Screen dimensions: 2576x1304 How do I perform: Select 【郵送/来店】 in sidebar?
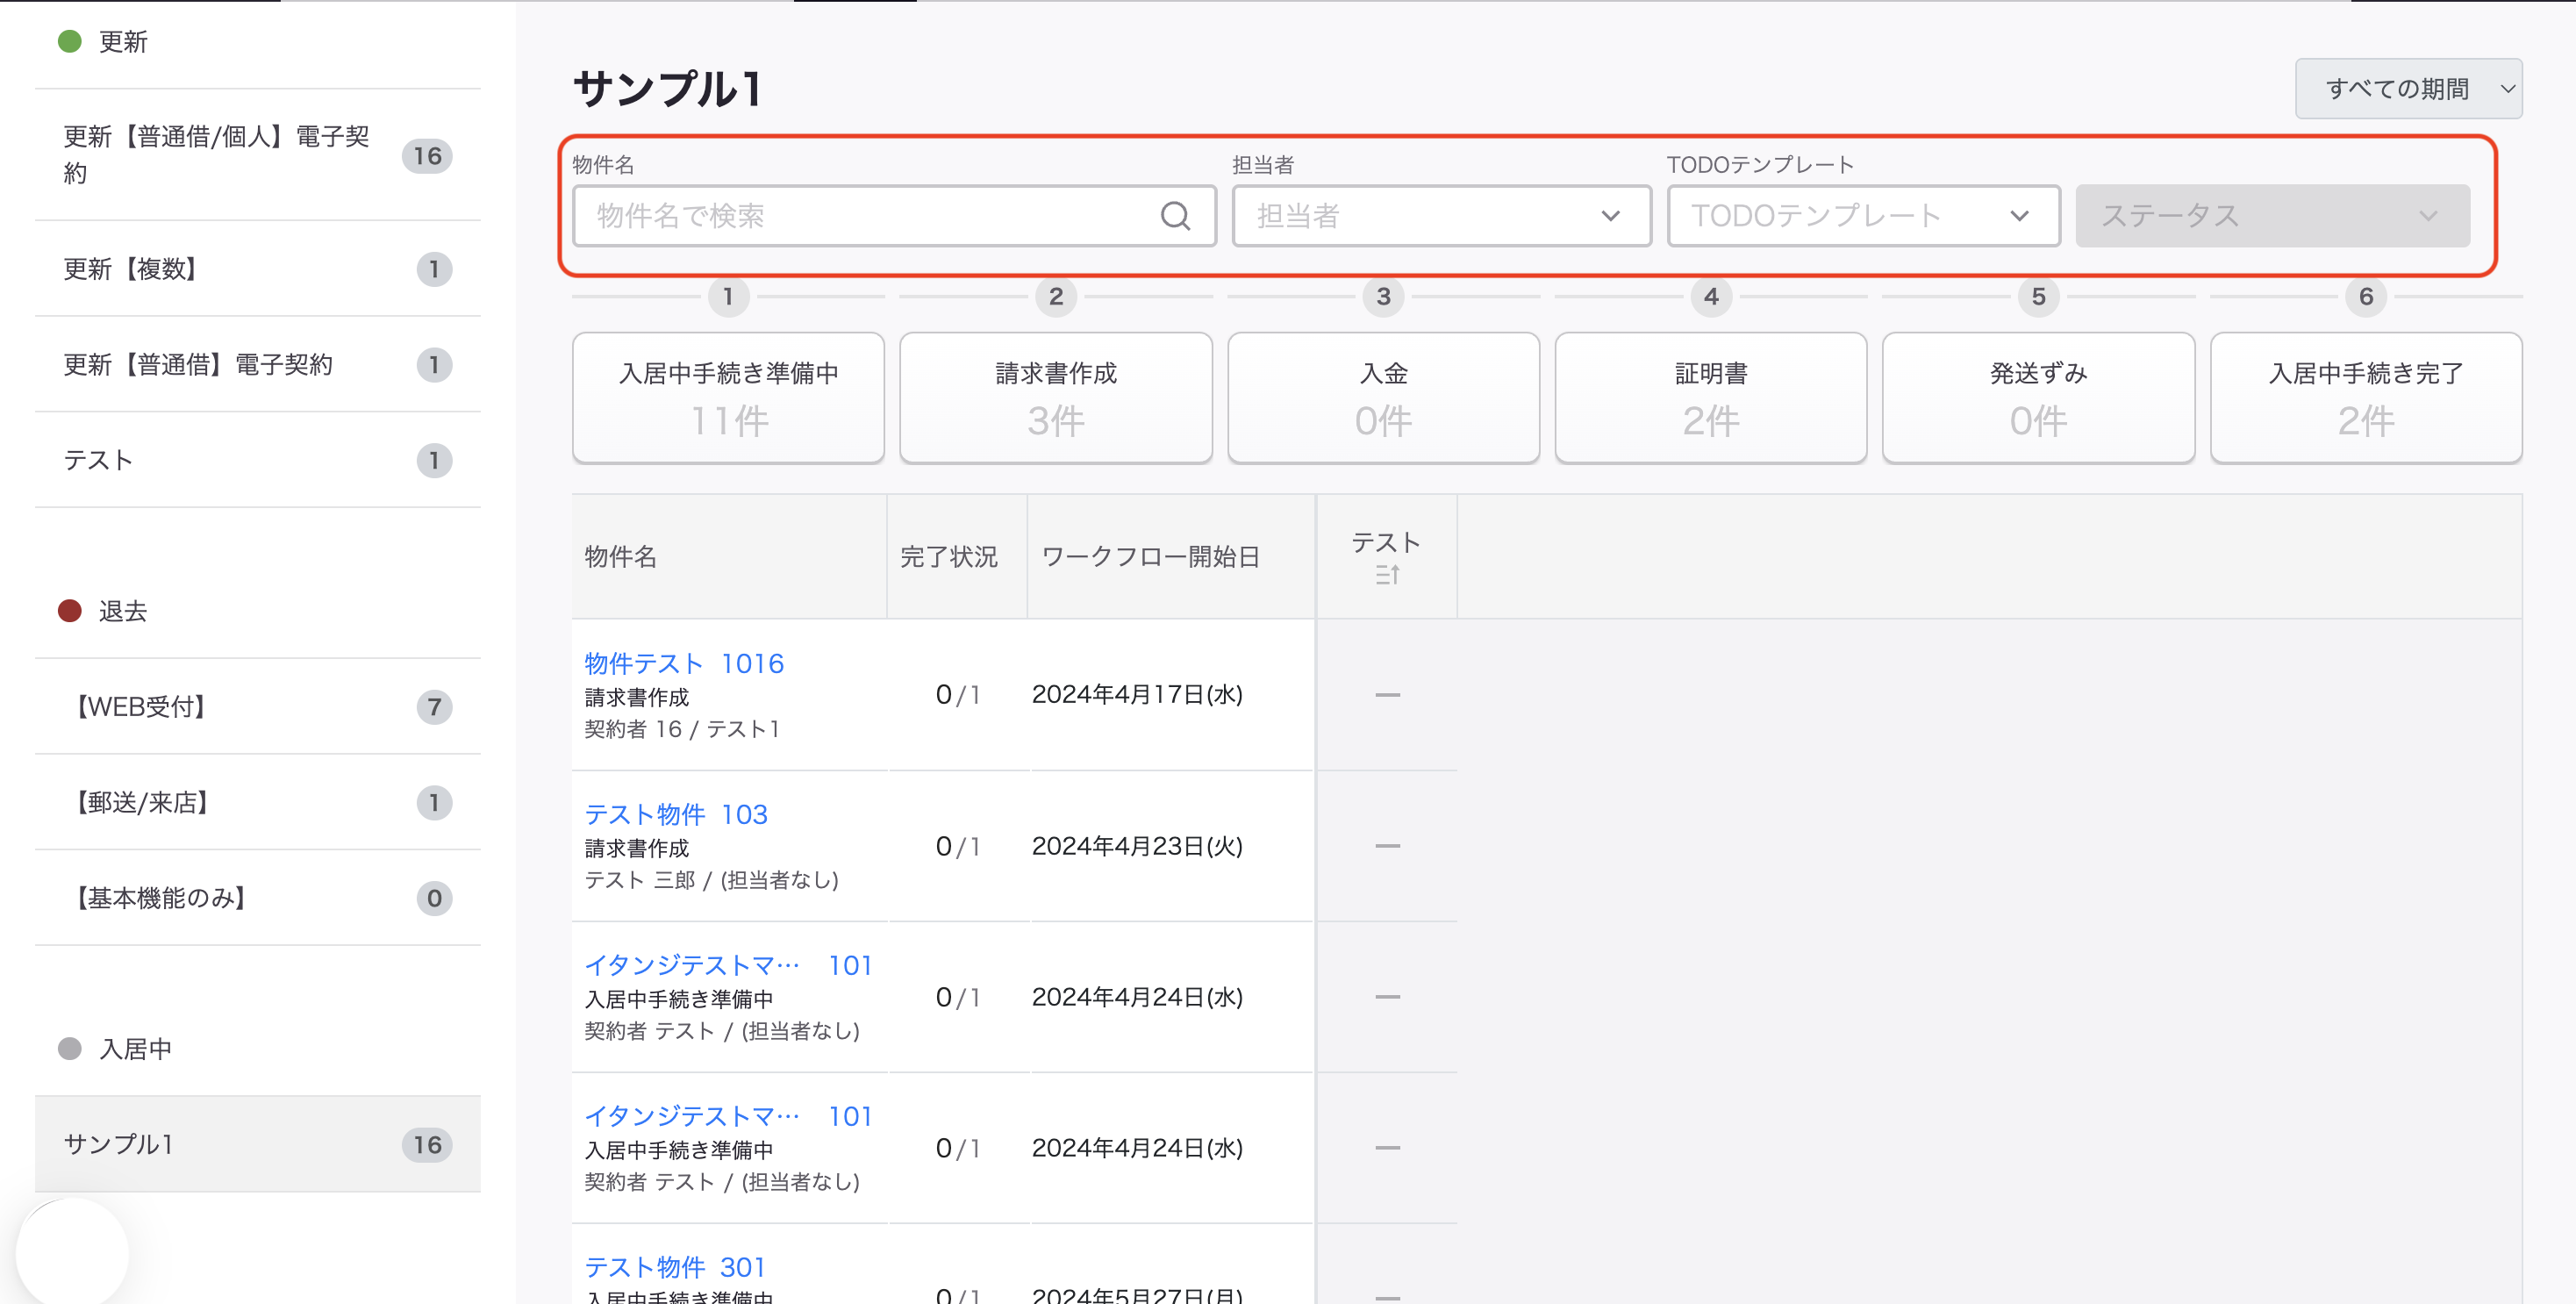257,803
